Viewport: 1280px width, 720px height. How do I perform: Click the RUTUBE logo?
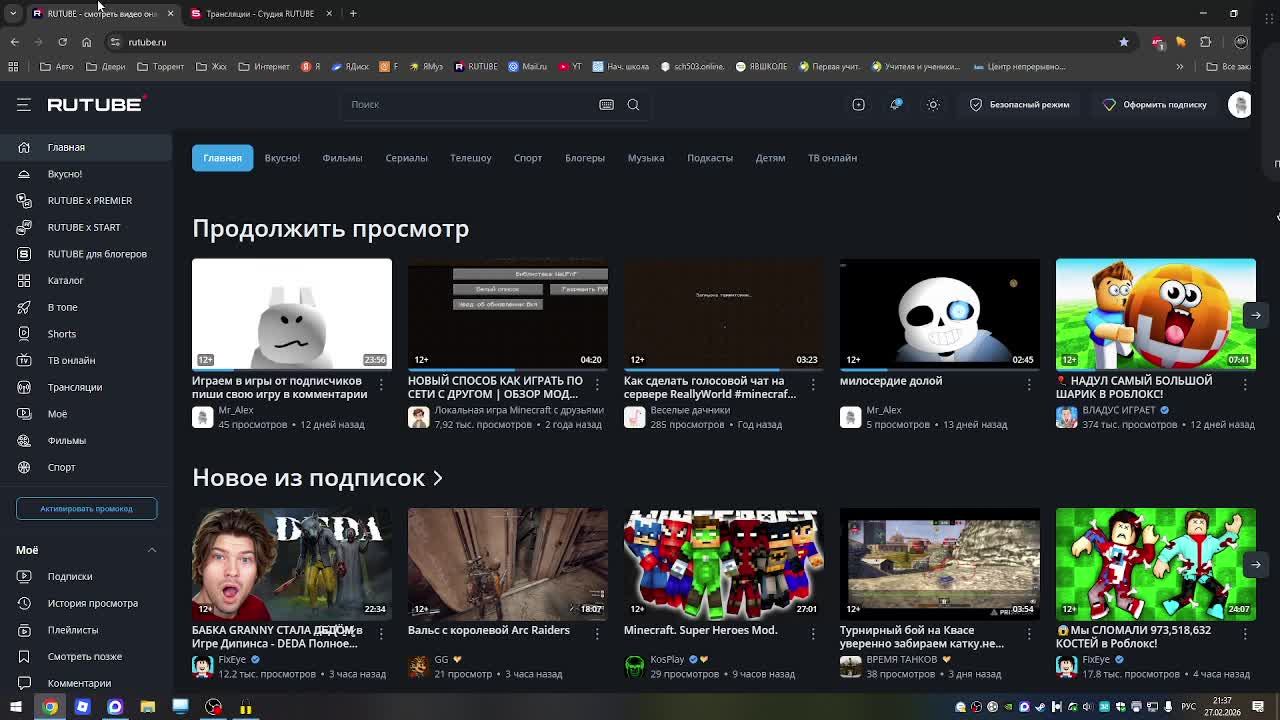97,104
